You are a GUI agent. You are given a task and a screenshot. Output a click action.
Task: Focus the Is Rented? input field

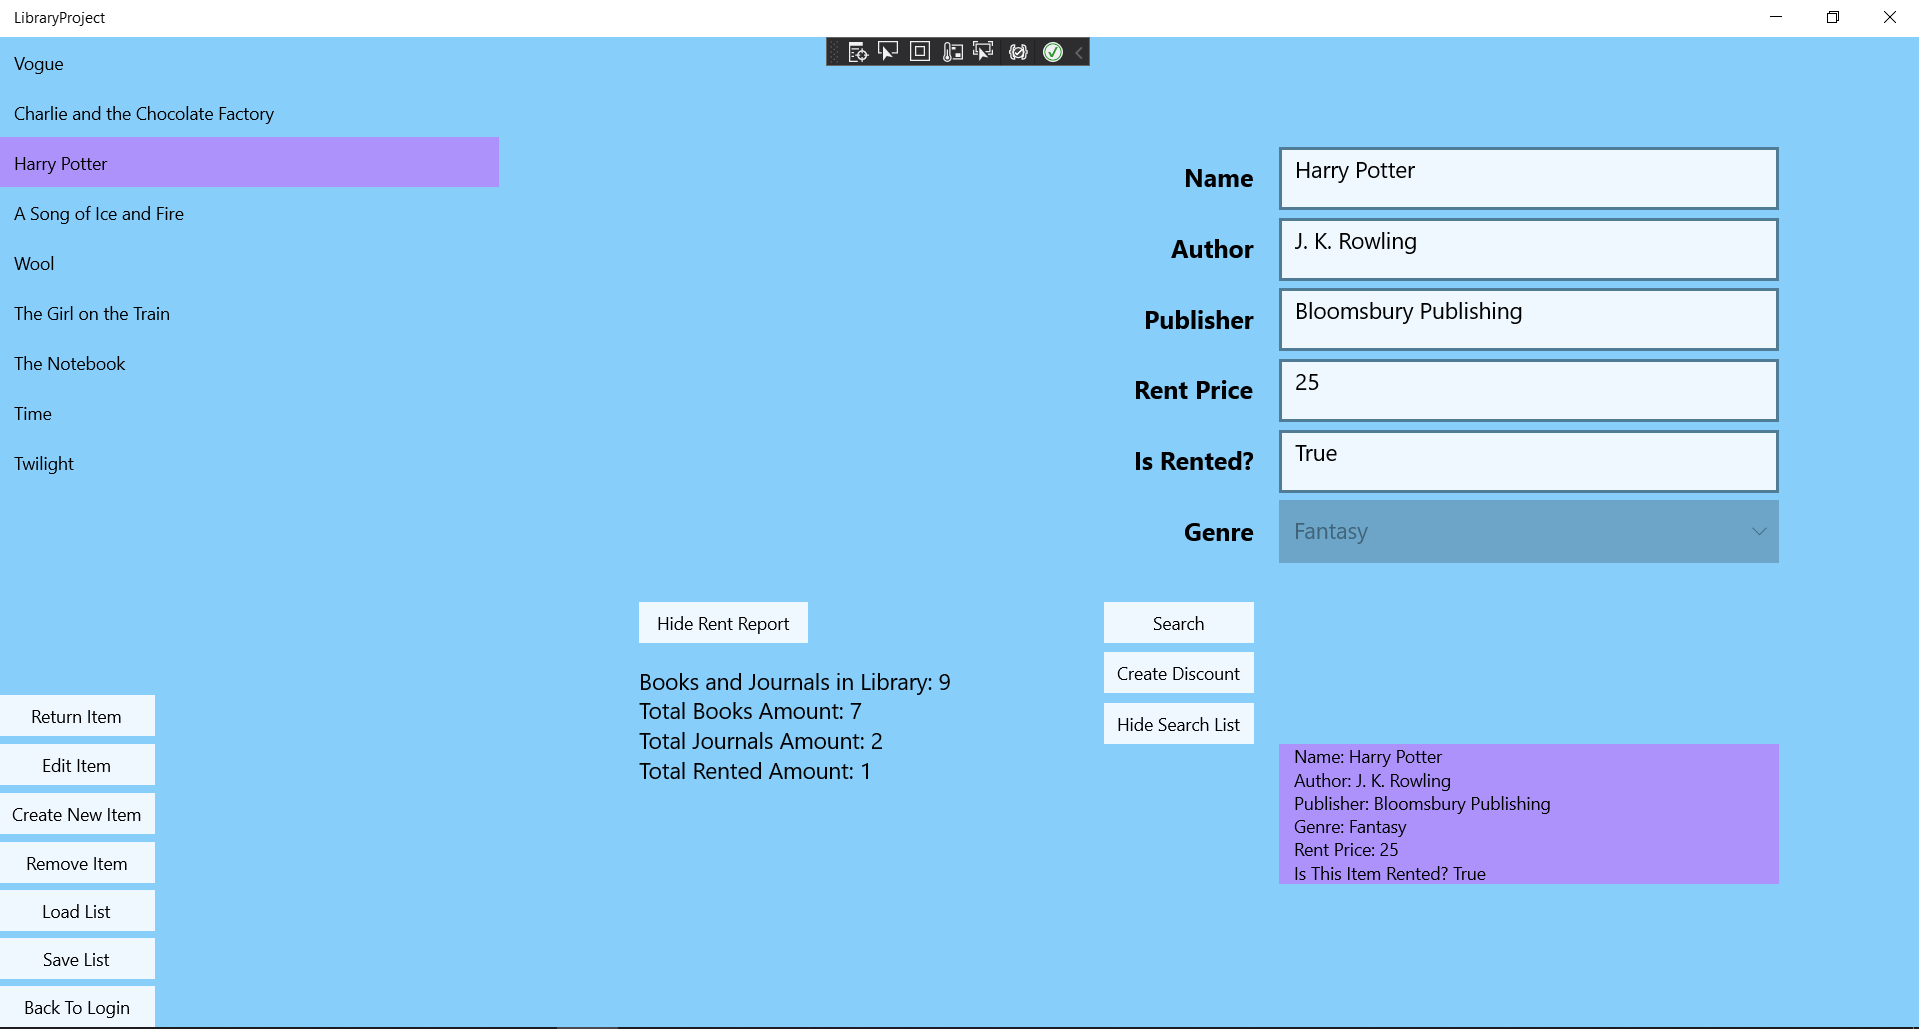[1528, 461]
